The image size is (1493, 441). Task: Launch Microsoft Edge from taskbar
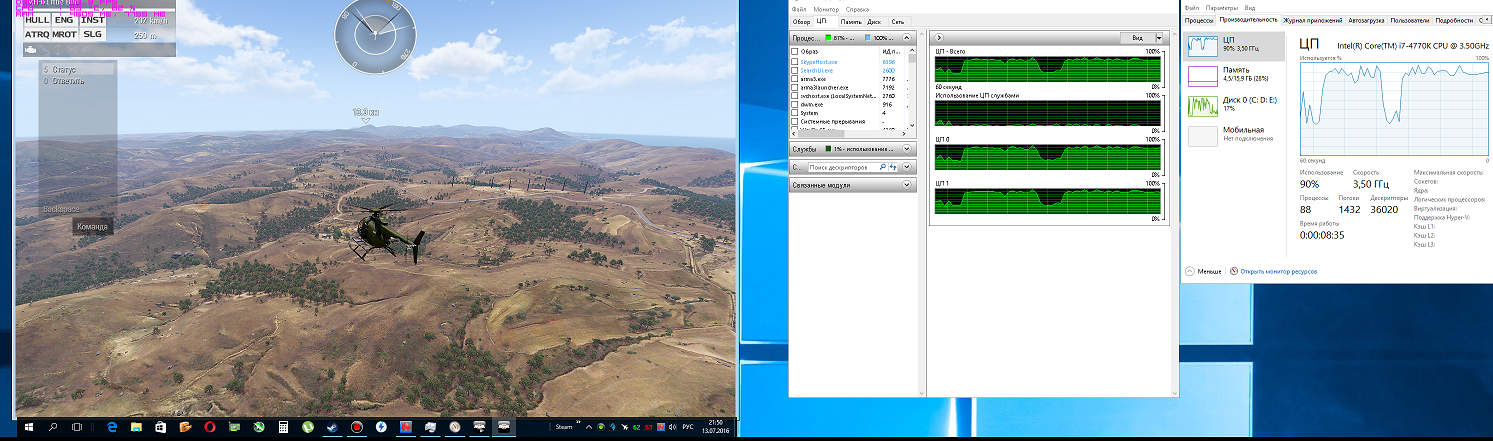112,427
